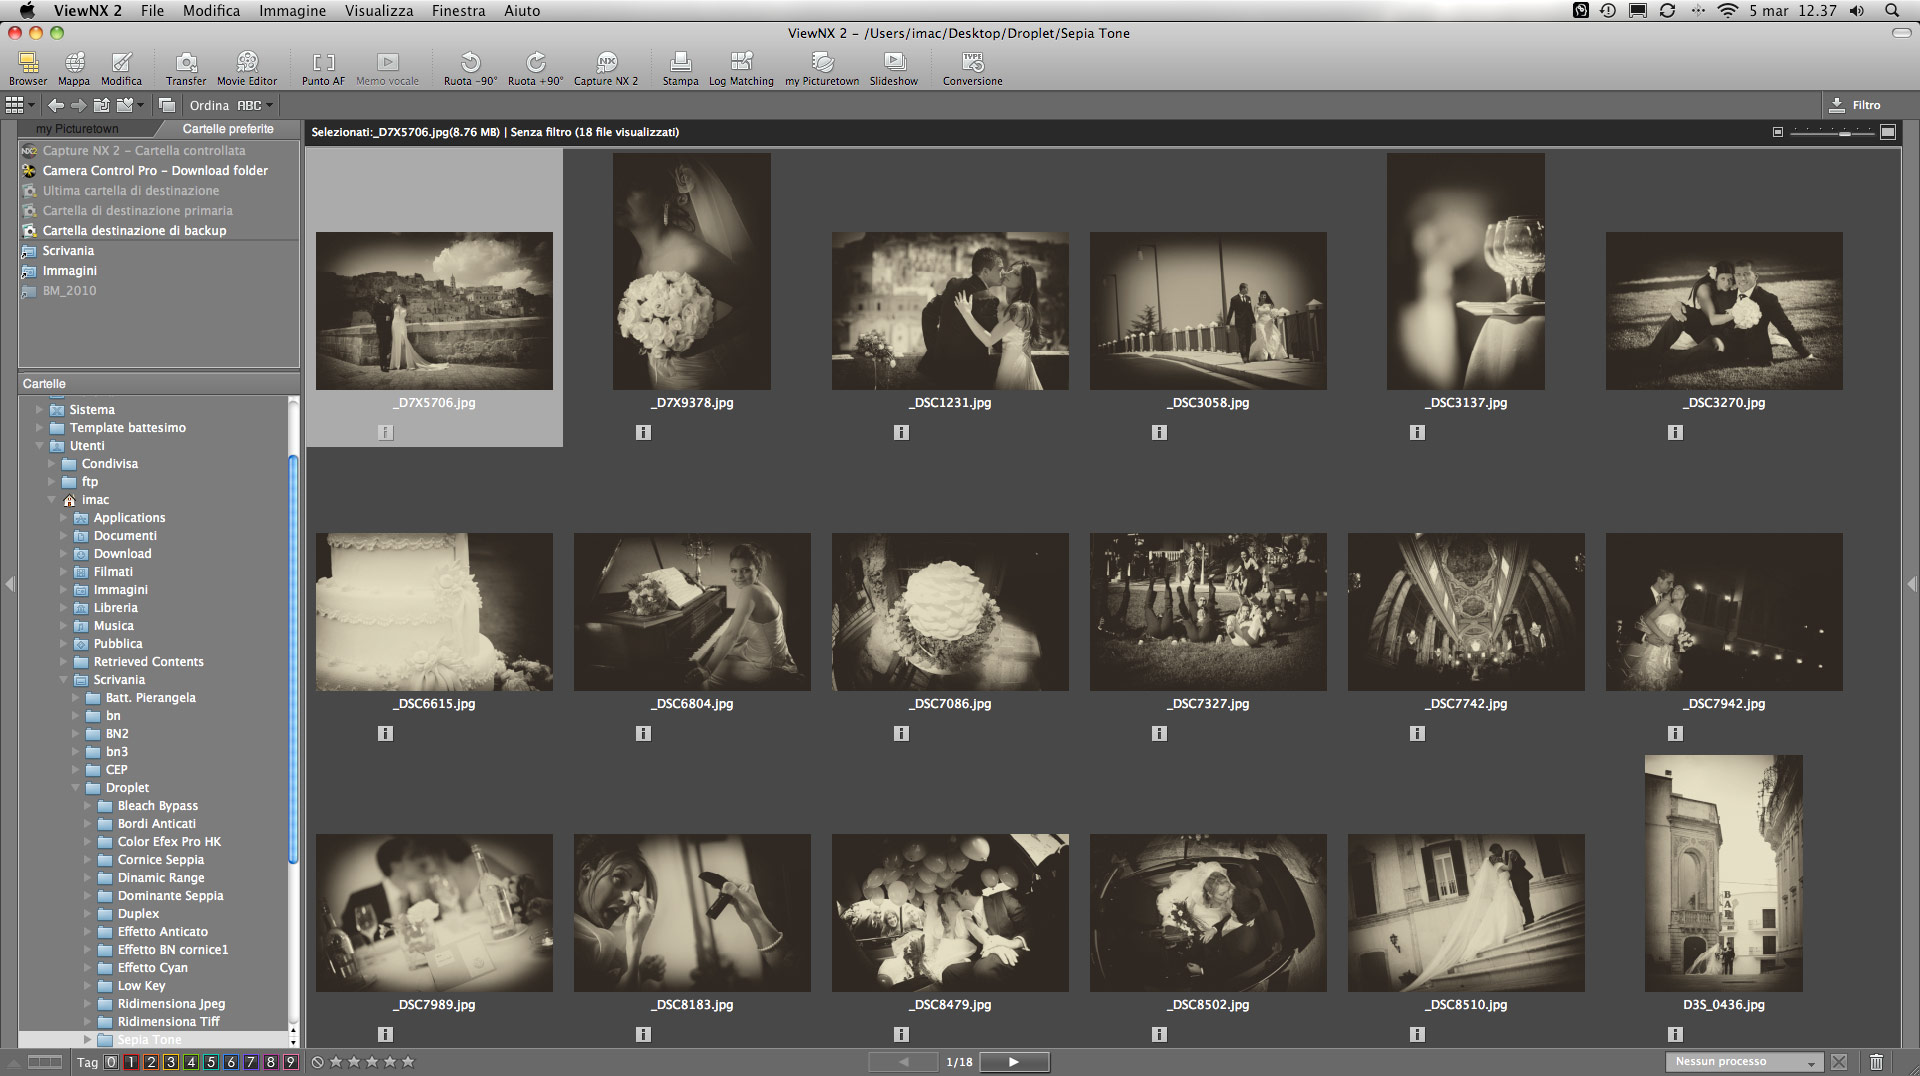Set rating with the third star
The height and width of the screenshot is (1076, 1920).
coord(371,1062)
